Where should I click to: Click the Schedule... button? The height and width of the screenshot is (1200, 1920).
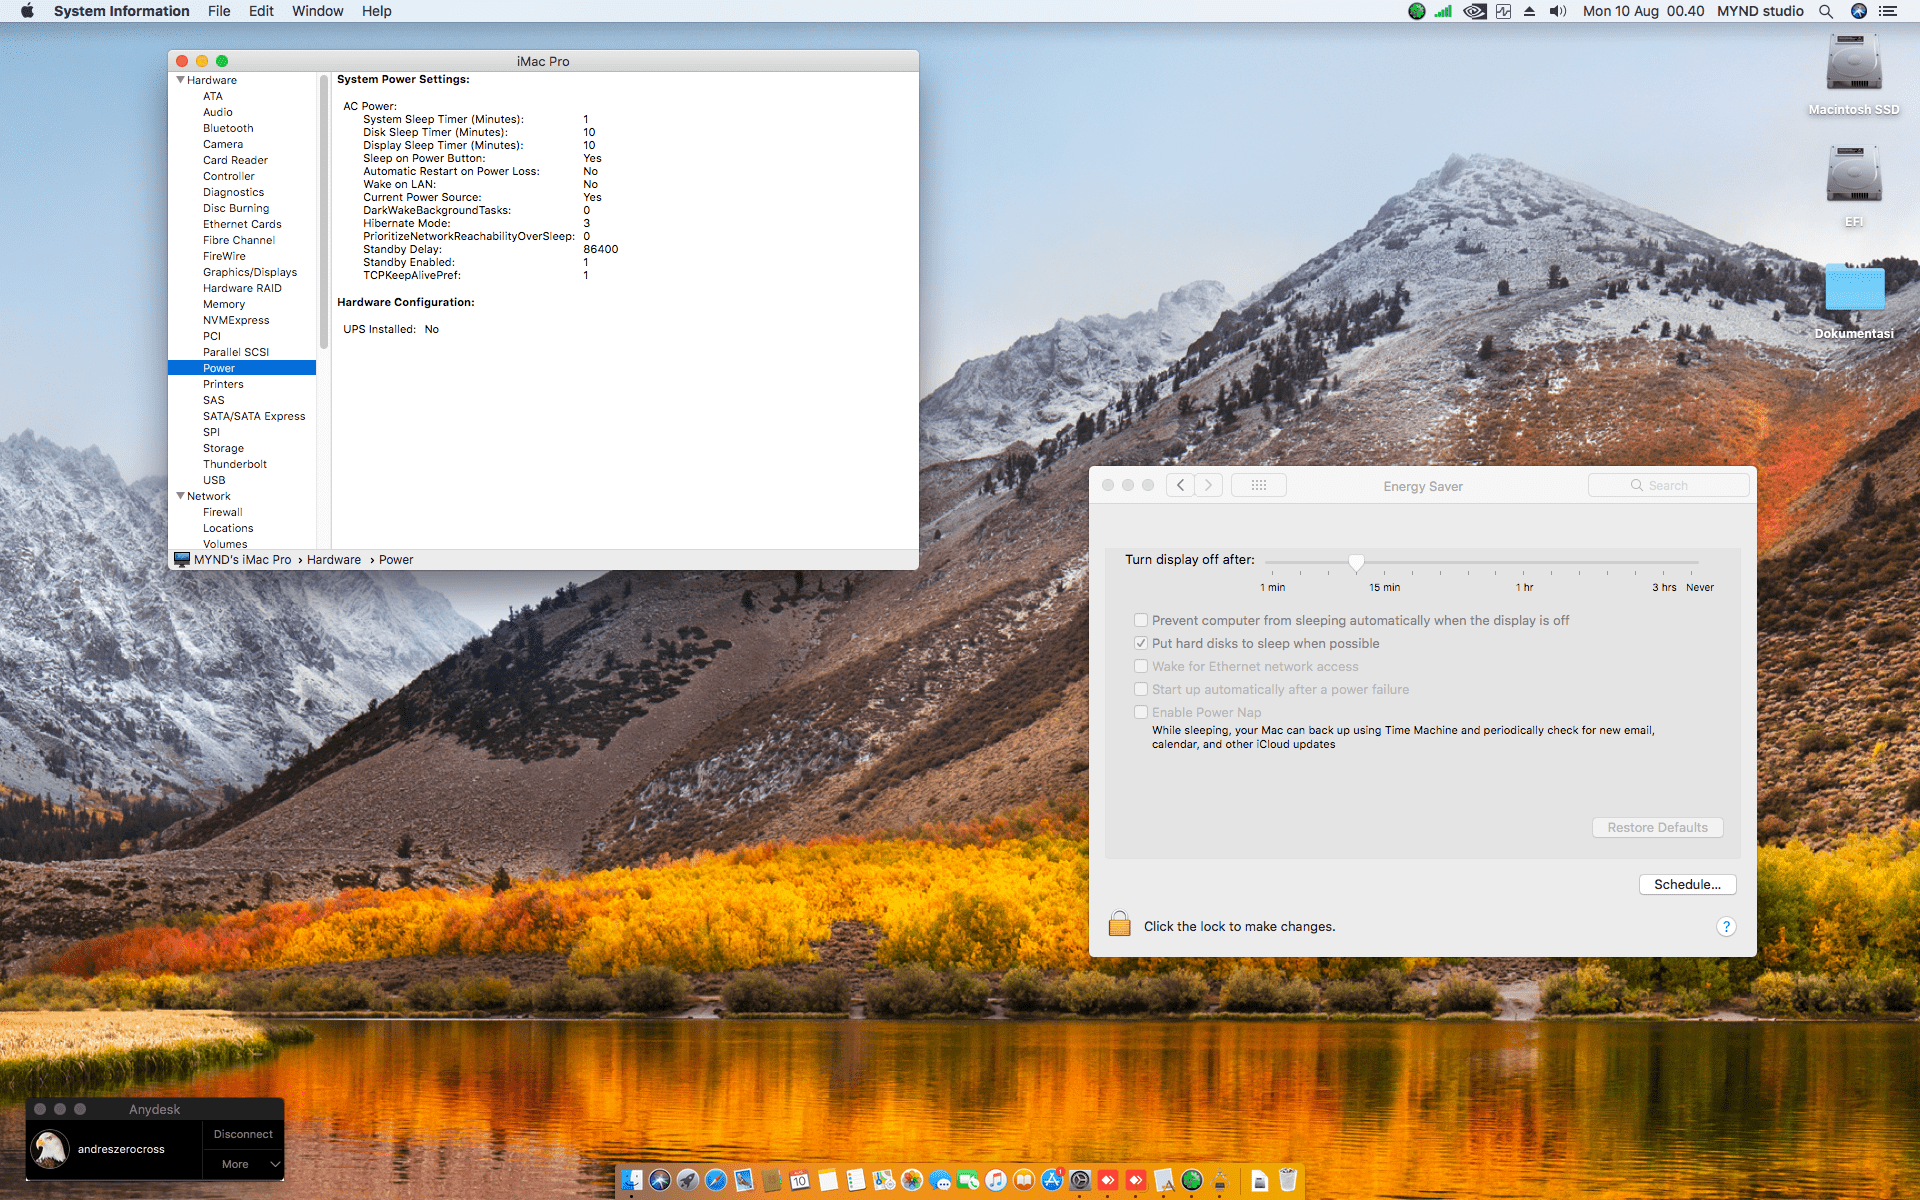pos(1687,884)
